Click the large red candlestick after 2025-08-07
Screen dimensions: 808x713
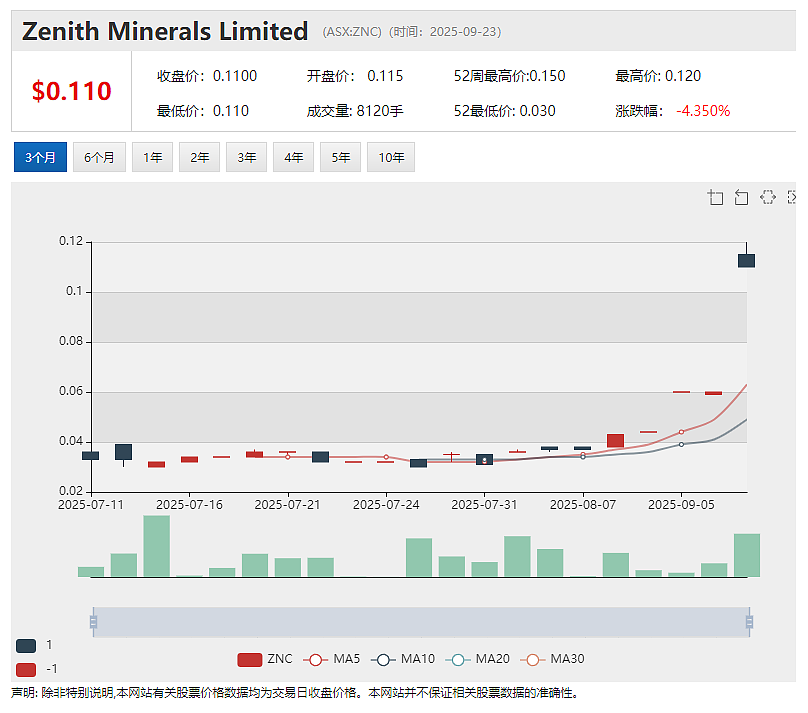[615, 440]
